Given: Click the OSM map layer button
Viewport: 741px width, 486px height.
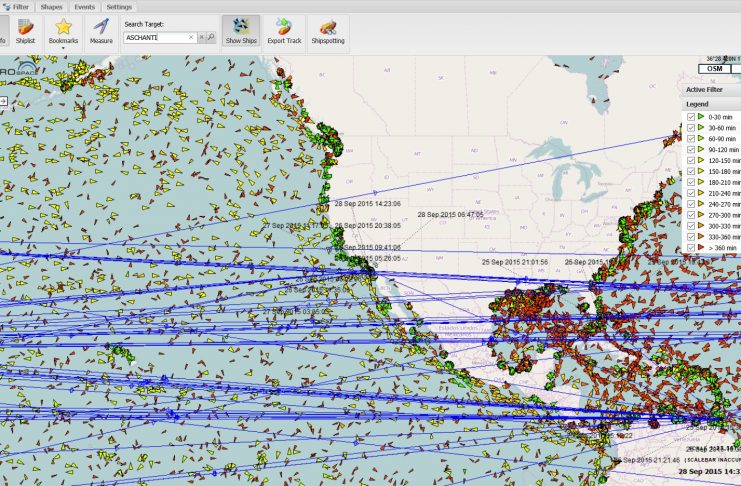Looking at the screenshot, I should pyautogui.click(x=715, y=69).
